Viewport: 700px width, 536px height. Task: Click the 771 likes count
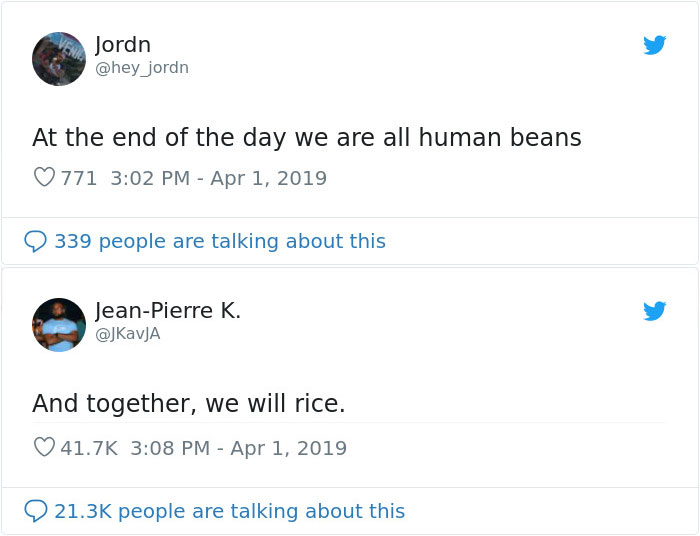[x=79, y=178]
